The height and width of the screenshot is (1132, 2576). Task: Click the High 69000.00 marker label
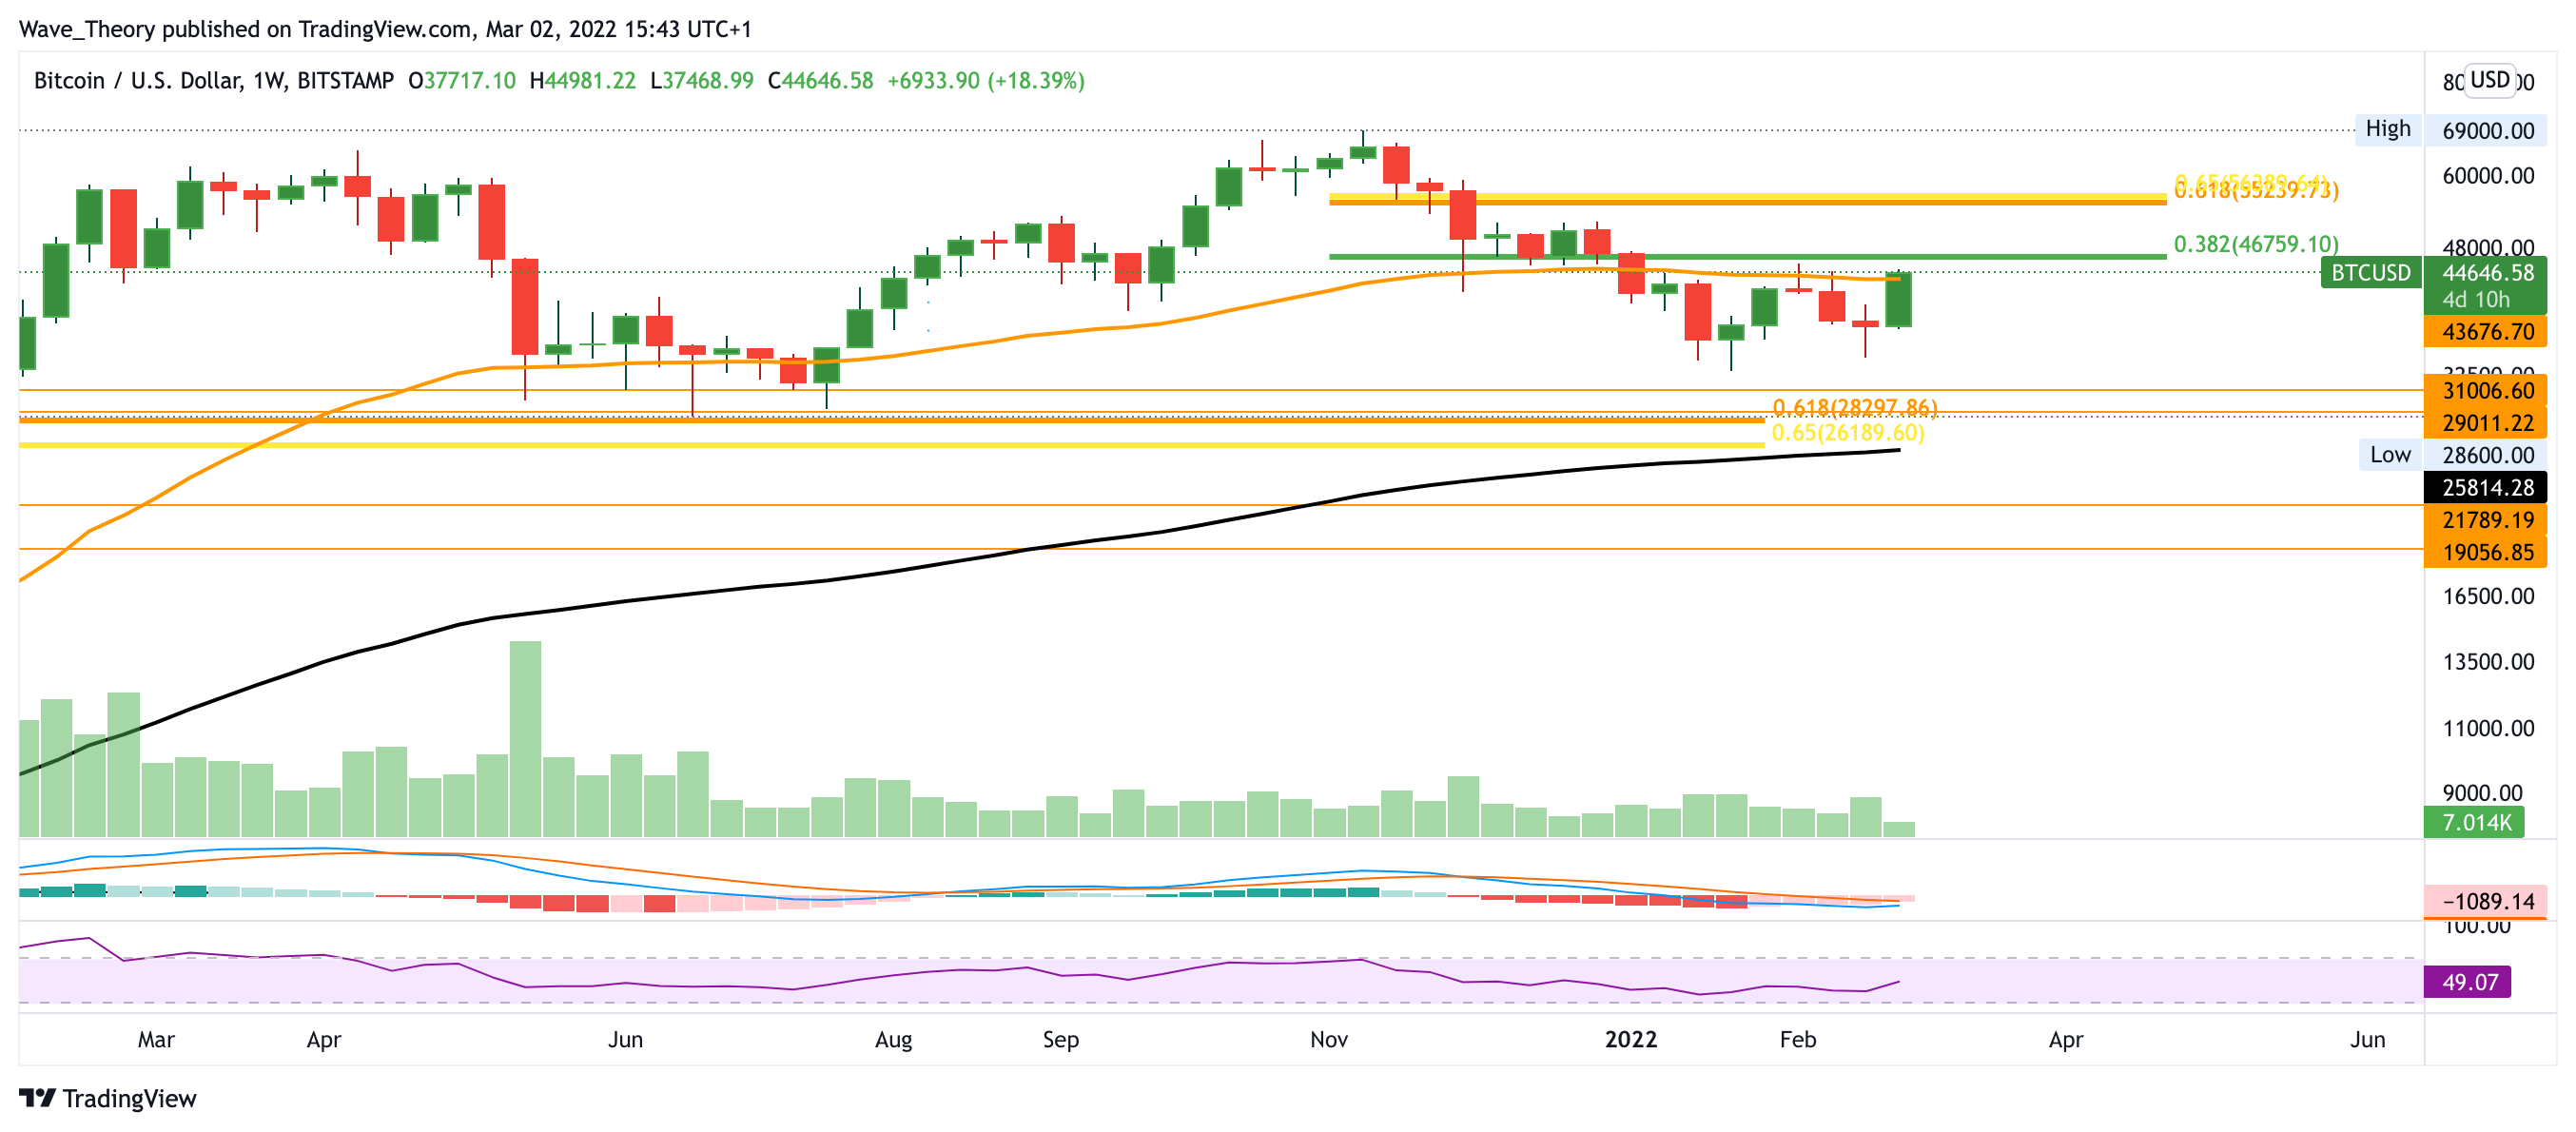2387,129
